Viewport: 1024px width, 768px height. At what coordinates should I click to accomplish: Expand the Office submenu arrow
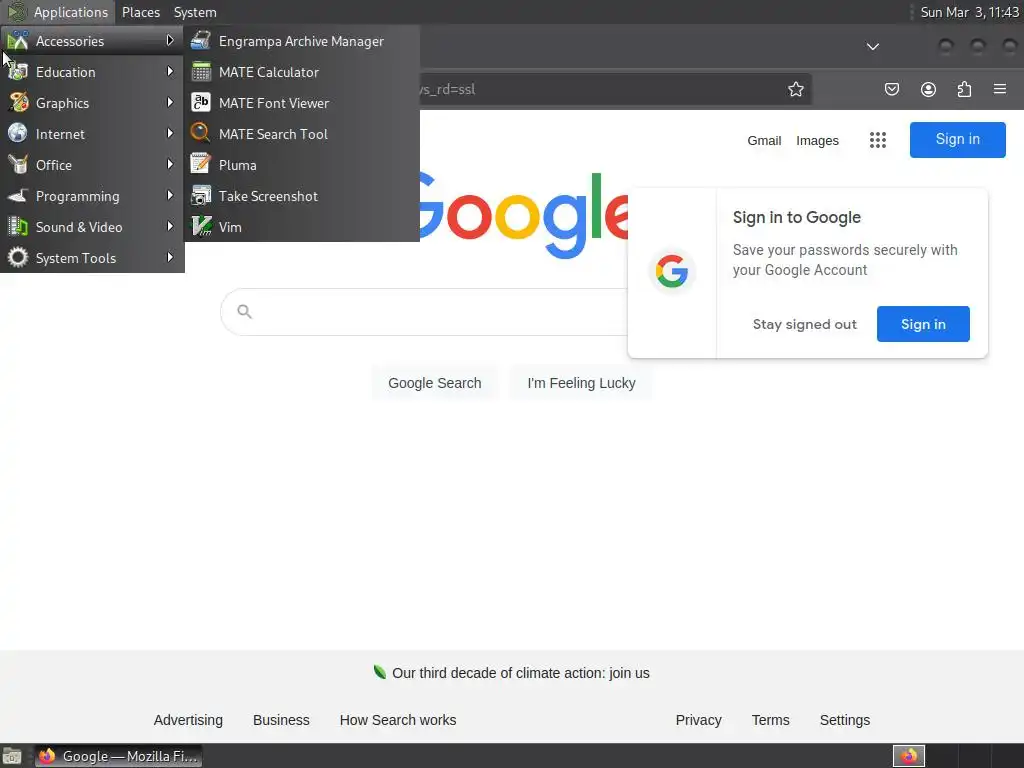170,164
